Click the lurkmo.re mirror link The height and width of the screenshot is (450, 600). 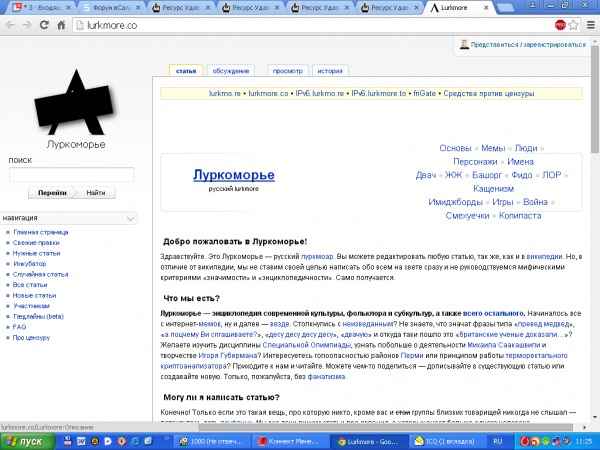[225, 93]
